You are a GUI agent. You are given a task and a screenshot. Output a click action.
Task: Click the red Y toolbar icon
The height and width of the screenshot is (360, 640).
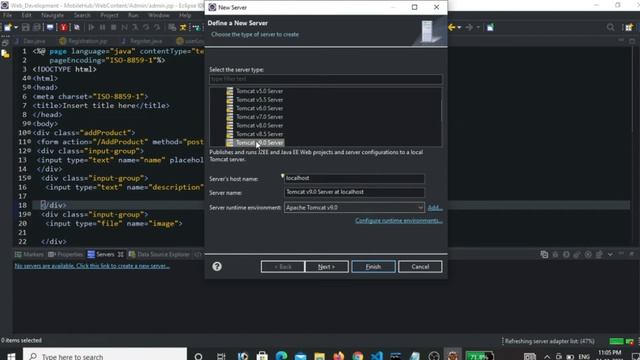[64, 27]
